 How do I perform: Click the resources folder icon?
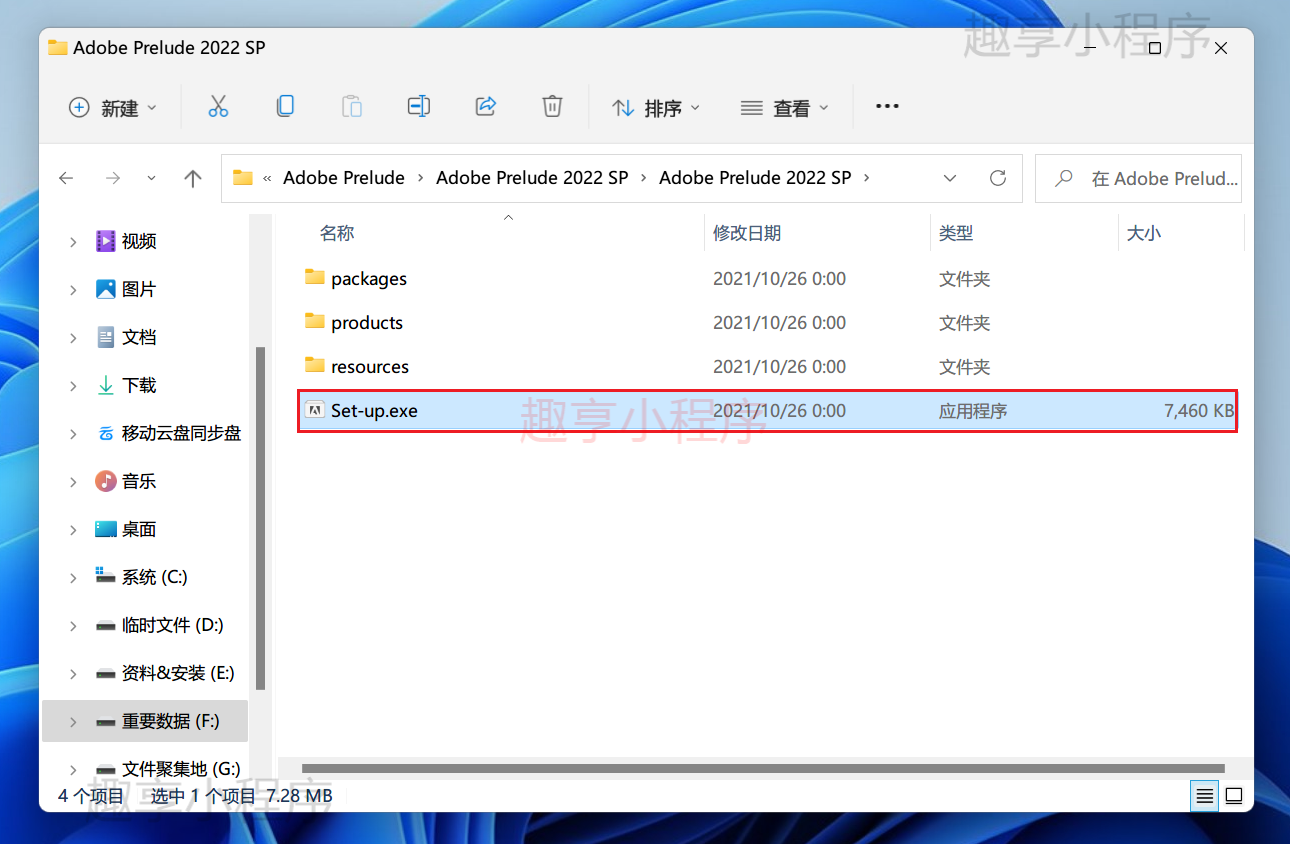[315, 365]
